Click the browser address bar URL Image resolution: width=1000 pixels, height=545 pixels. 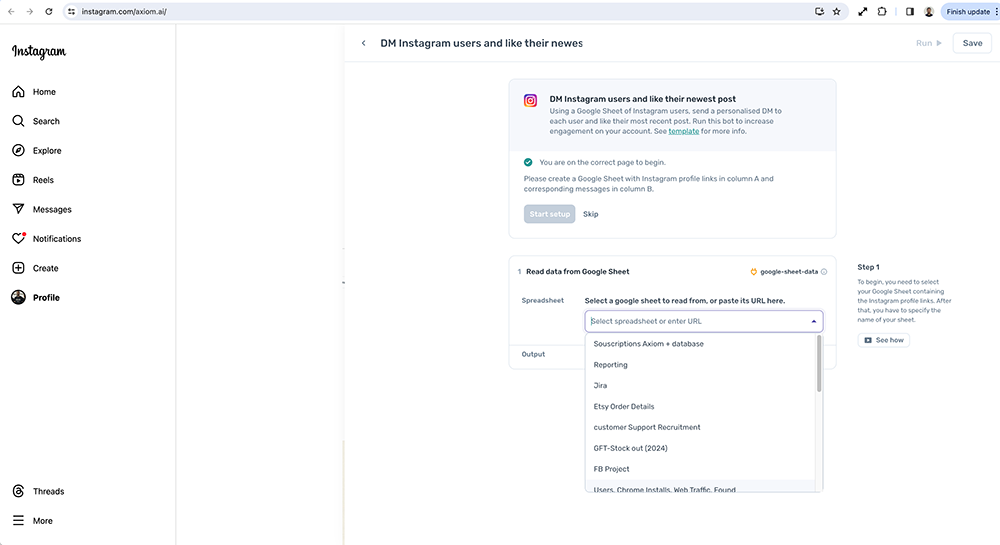(124, 11)
